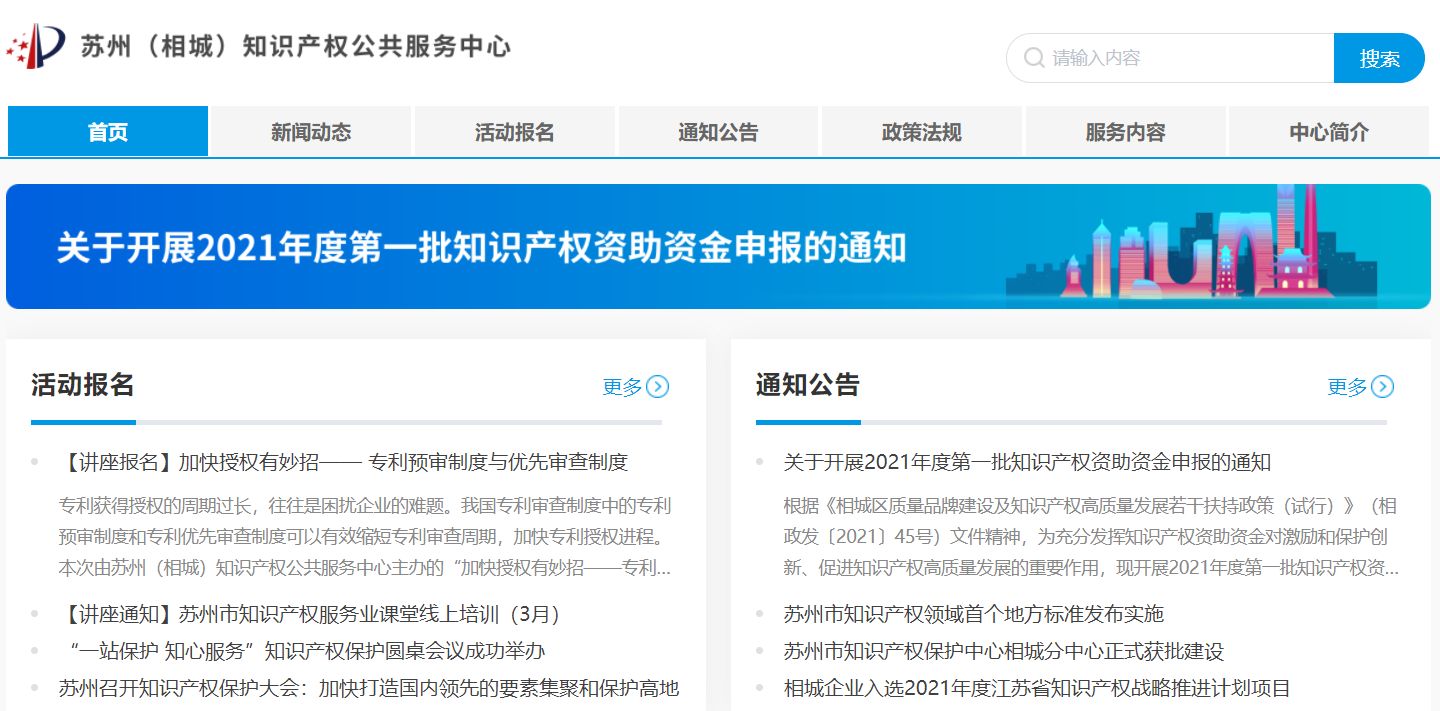
Task: Go to the 通知公告 navigation tab
Action: (718, 132)
